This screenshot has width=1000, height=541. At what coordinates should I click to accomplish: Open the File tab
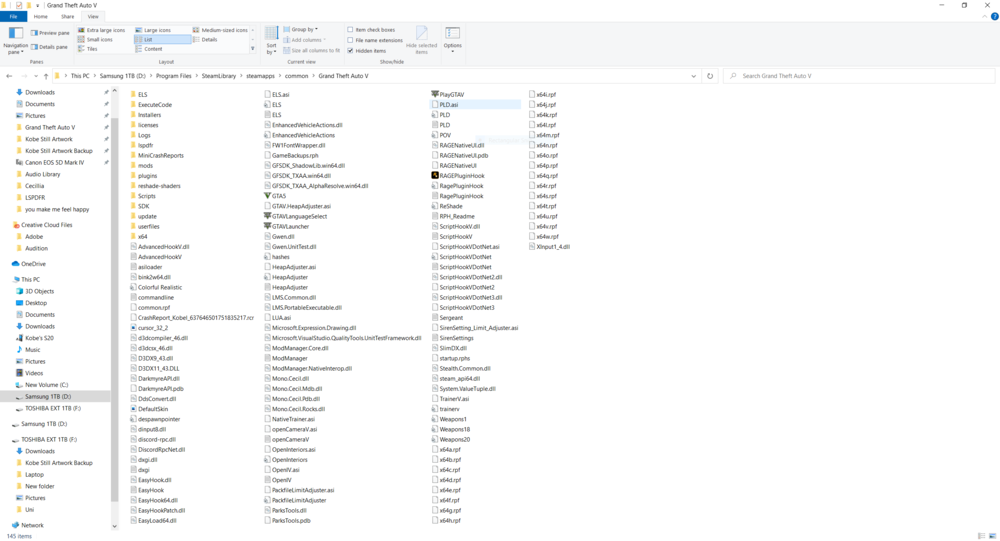point(13,17)
